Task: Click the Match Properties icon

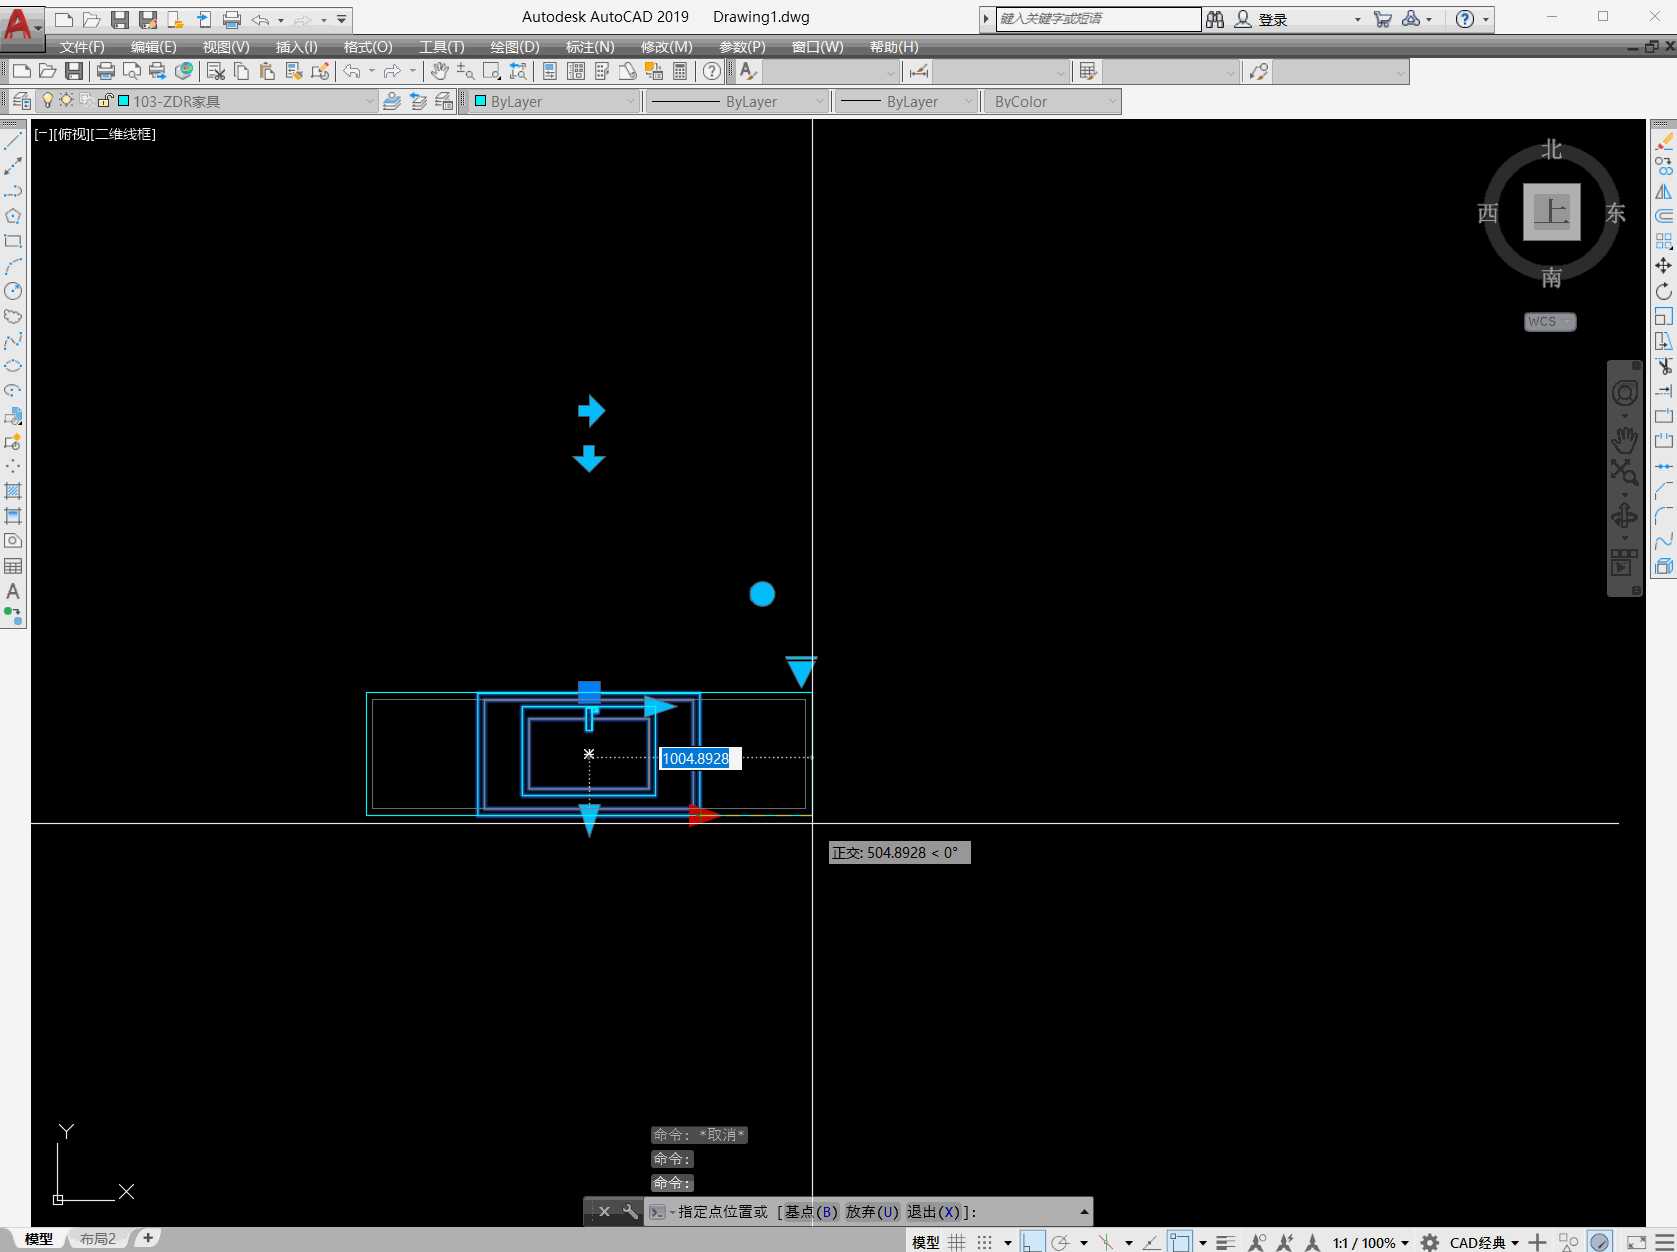Action: point(320,71)
